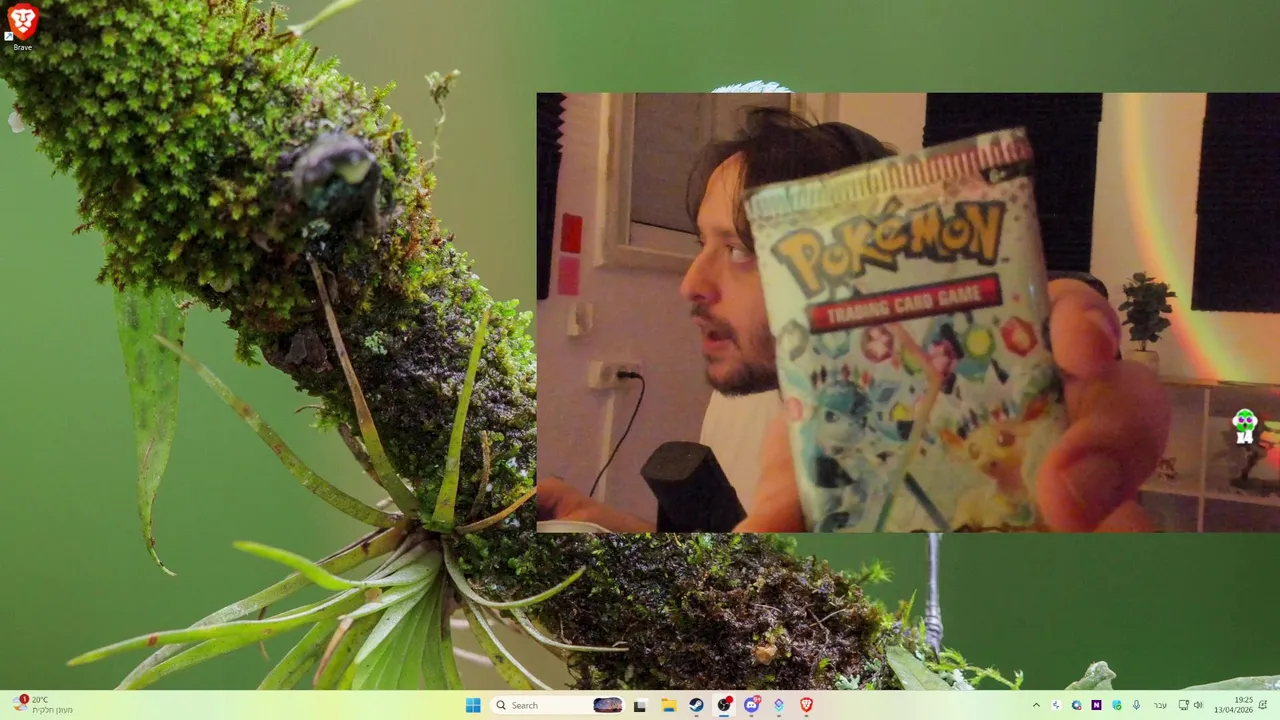The width and height of the screenshot is (1280, 720).
Task: Open the Brave desktop shortcut
Action: tap(22, 26)
